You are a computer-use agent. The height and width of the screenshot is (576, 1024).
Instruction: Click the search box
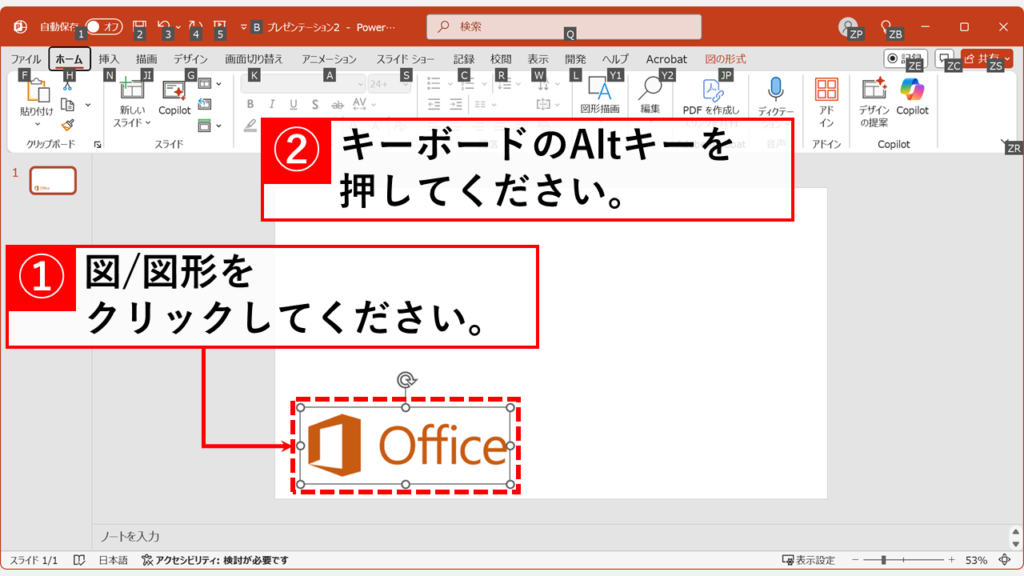pos(564,27)
